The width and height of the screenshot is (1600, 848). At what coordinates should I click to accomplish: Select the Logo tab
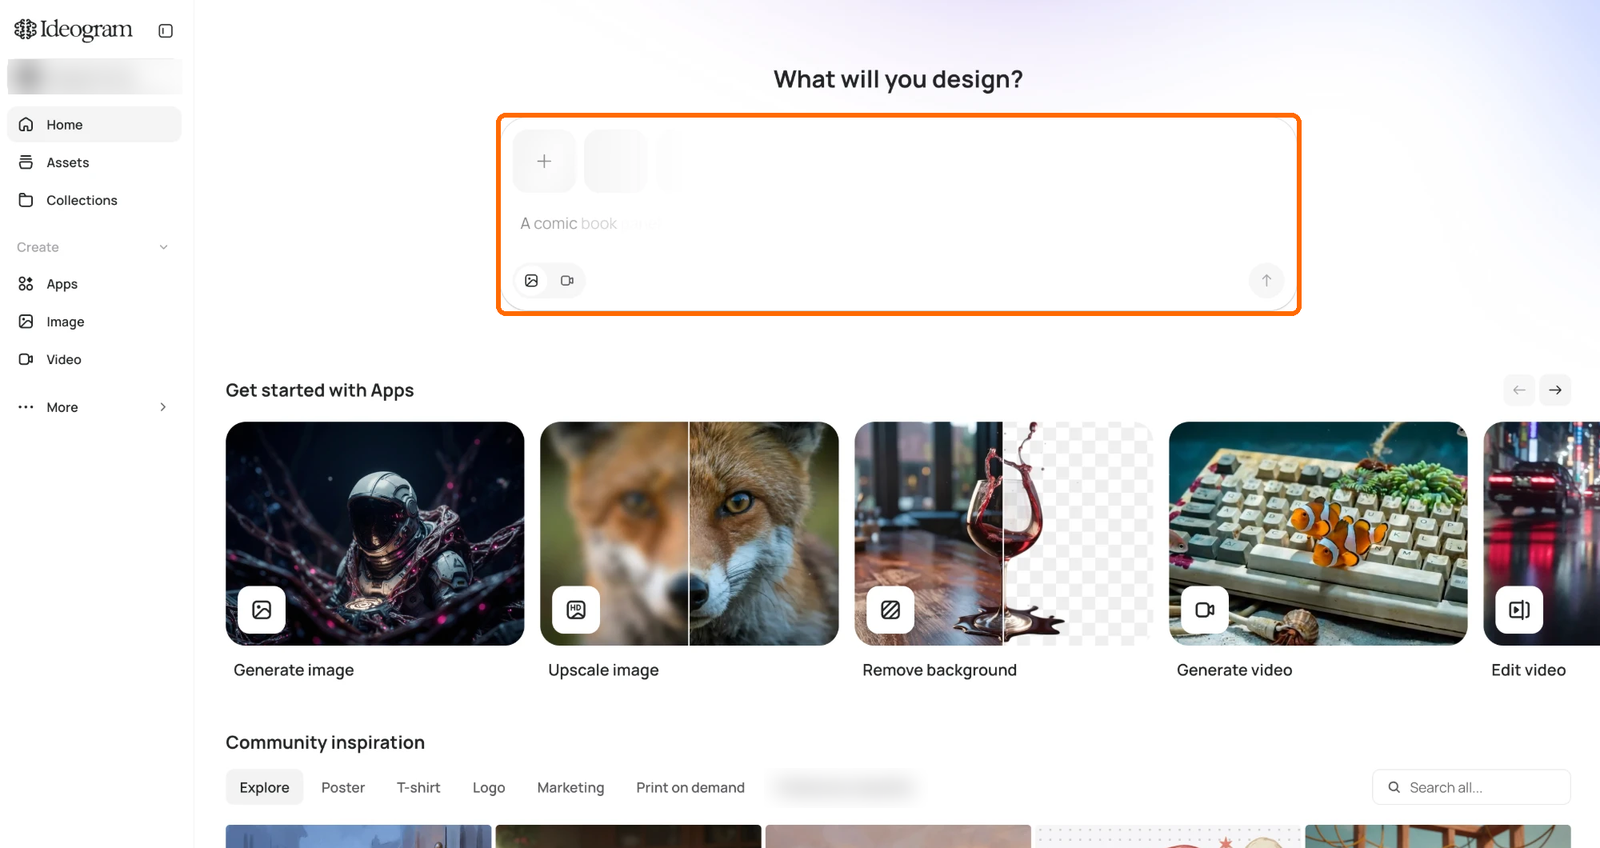[x=489, y=788]
